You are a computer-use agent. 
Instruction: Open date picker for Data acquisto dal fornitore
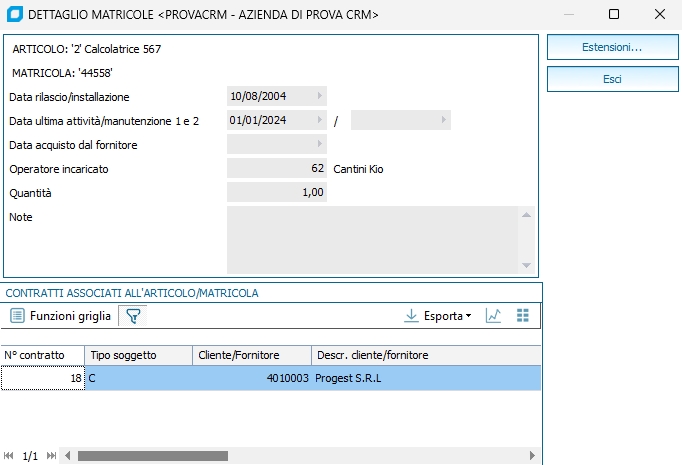(x=320, y=144)
